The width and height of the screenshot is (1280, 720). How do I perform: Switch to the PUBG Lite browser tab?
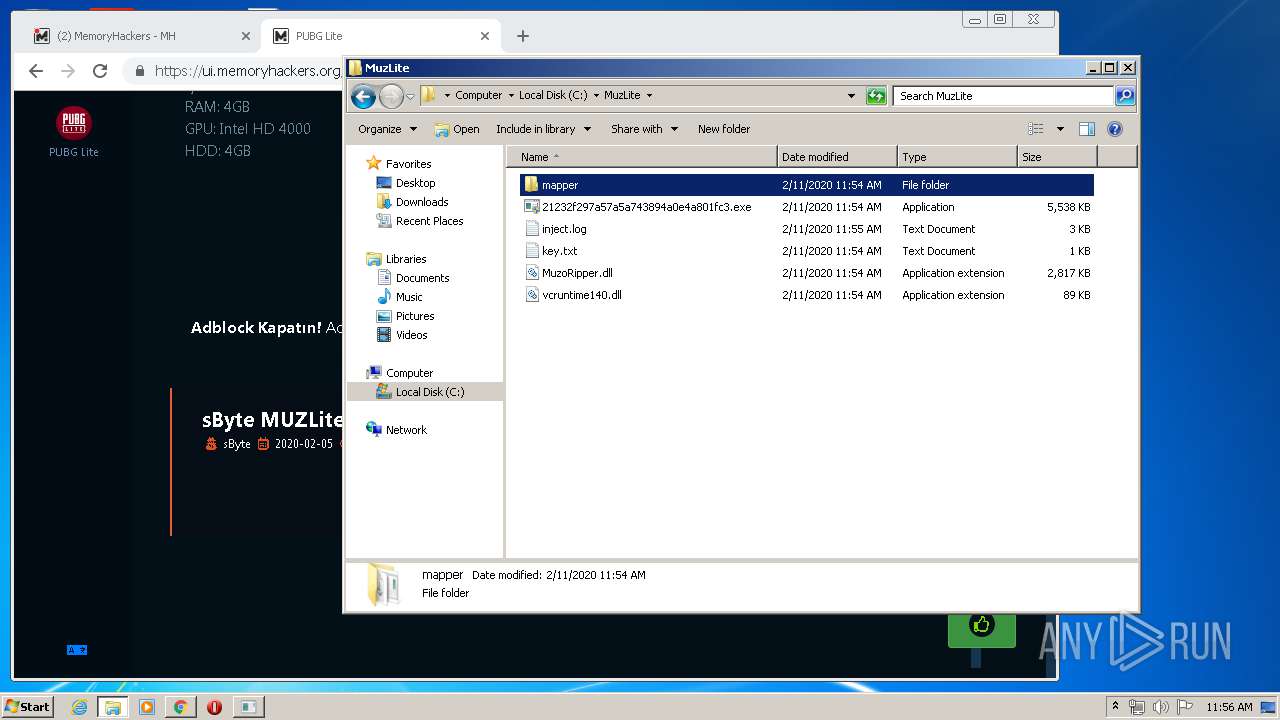pyautogui.click(x=380, y=36)
